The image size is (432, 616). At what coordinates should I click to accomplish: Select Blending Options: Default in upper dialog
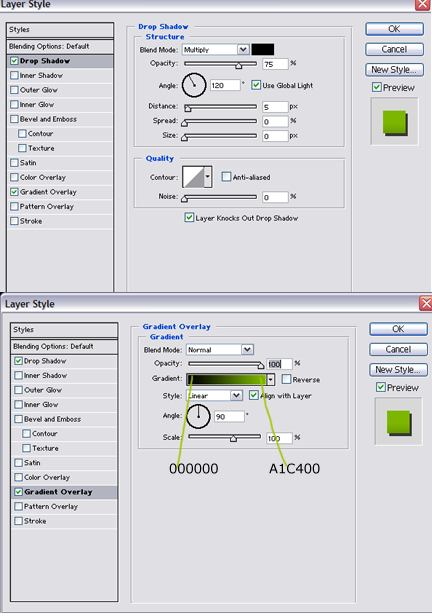60,46
